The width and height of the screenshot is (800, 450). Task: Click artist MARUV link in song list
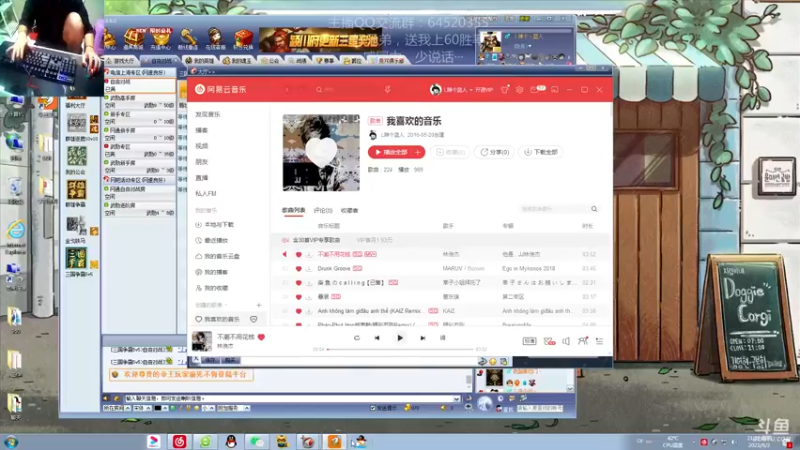(x=453, y=268)
